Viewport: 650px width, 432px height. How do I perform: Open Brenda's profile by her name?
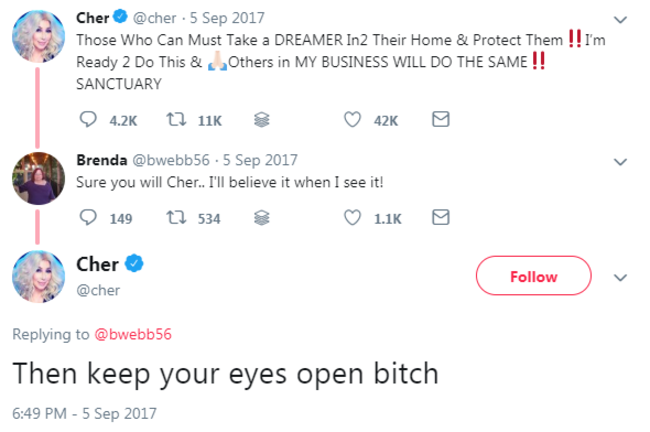[x=100, y=160]
